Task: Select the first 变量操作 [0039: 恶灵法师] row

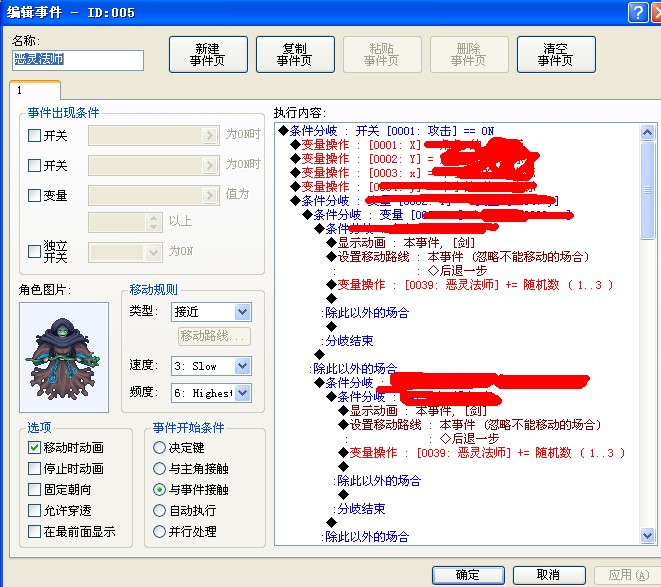Action: pyautogui.click(x=470, y=285)
